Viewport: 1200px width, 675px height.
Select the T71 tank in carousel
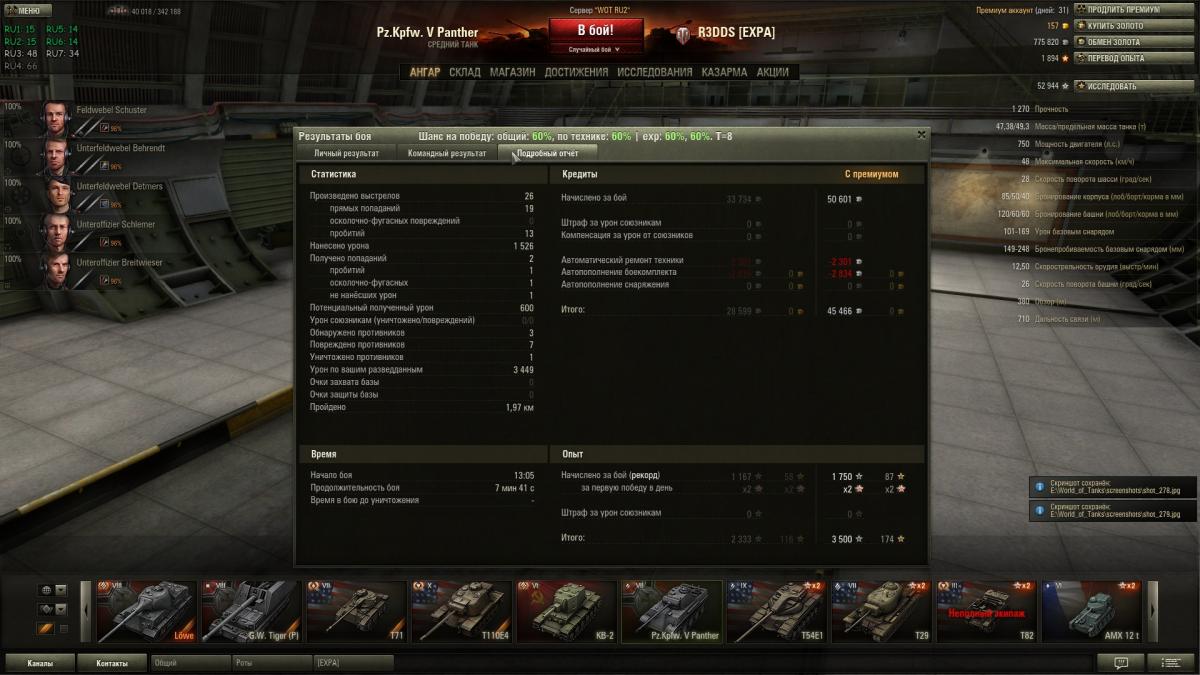pos(356,611)
